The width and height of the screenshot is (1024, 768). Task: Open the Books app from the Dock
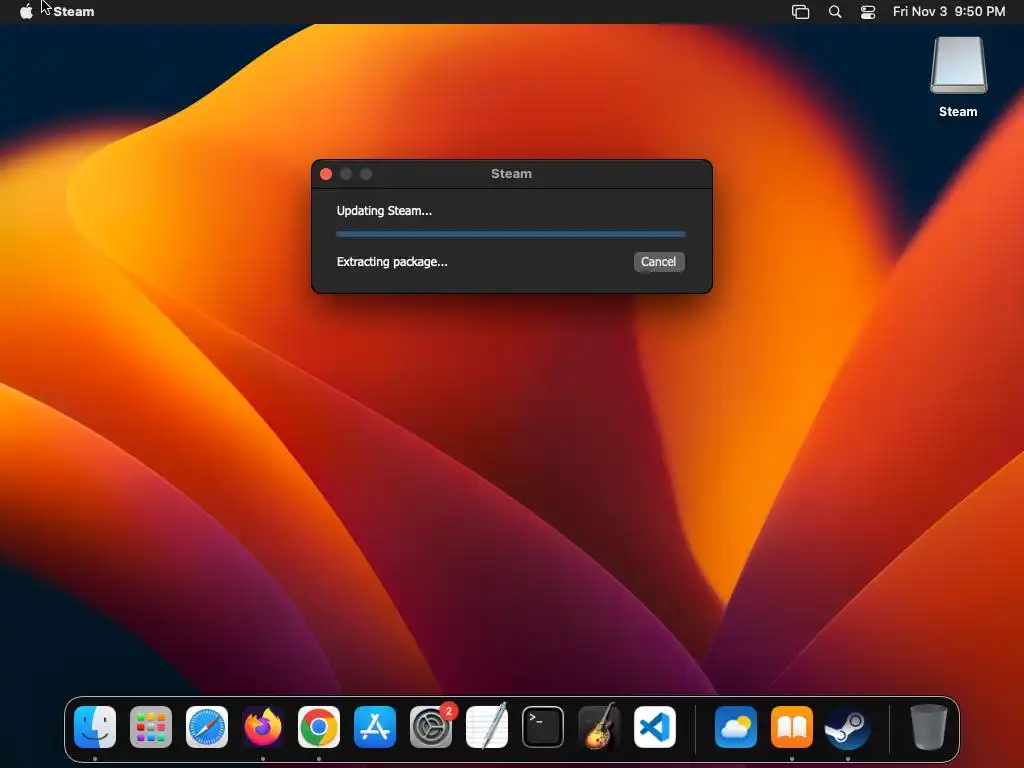click(792, 727)
